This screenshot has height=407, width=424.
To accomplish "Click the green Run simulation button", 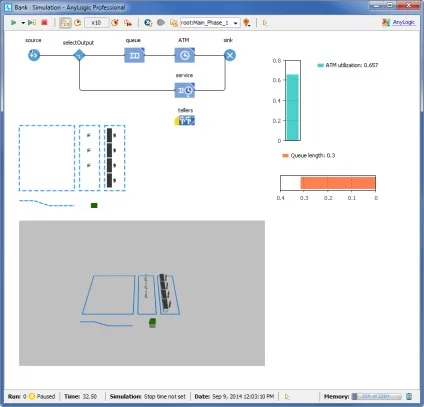I will click(x=14, y=23).
